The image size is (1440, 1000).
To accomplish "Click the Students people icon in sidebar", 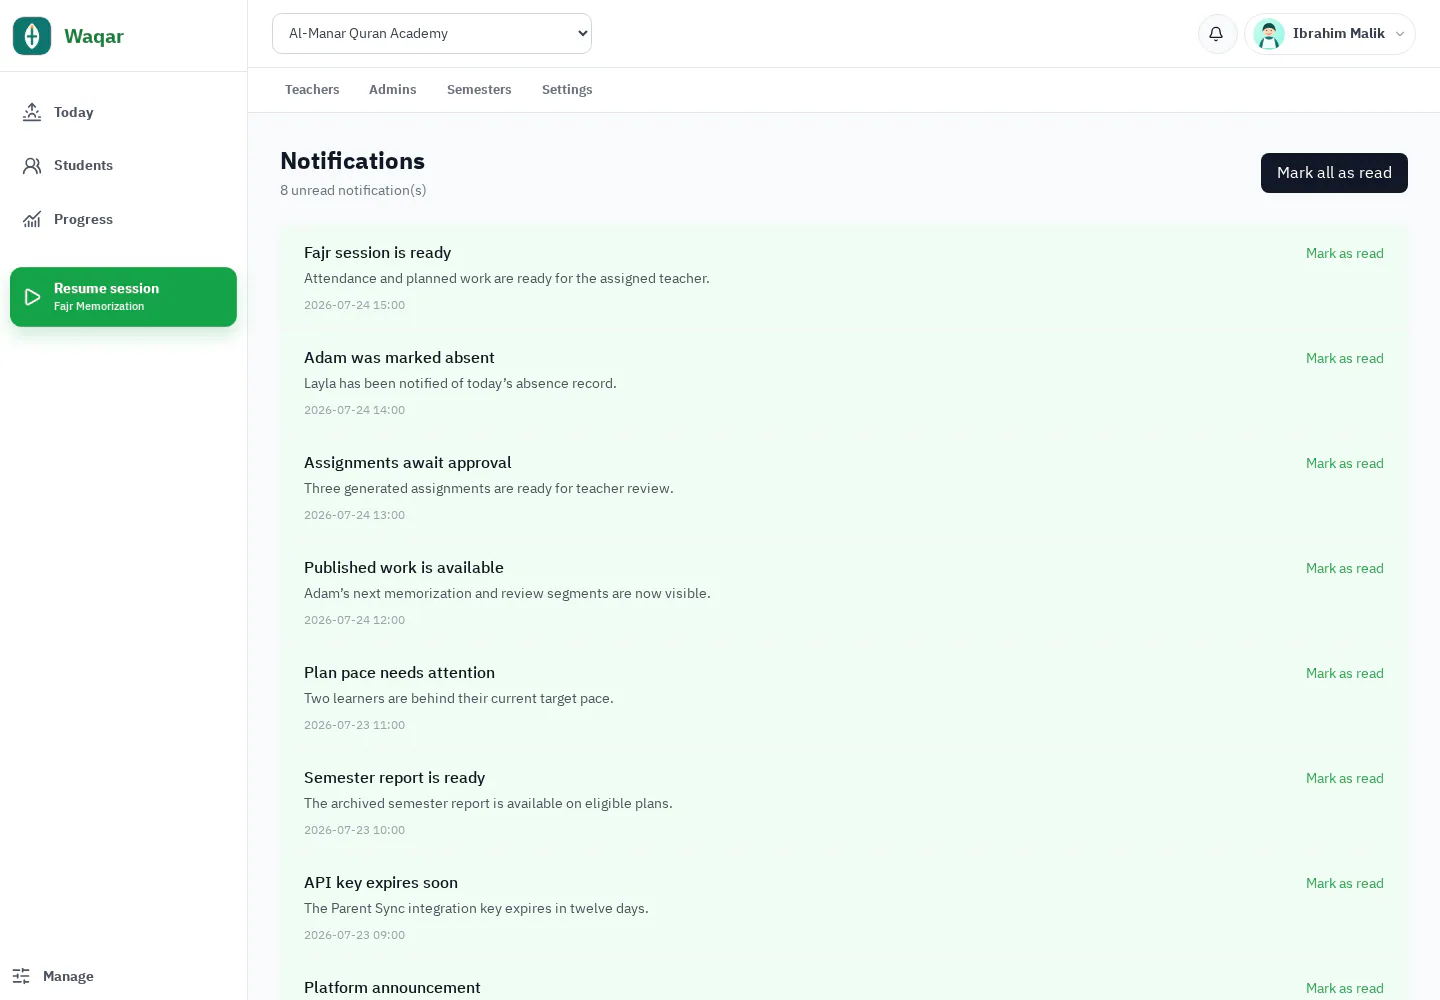I will click(32, 166).
